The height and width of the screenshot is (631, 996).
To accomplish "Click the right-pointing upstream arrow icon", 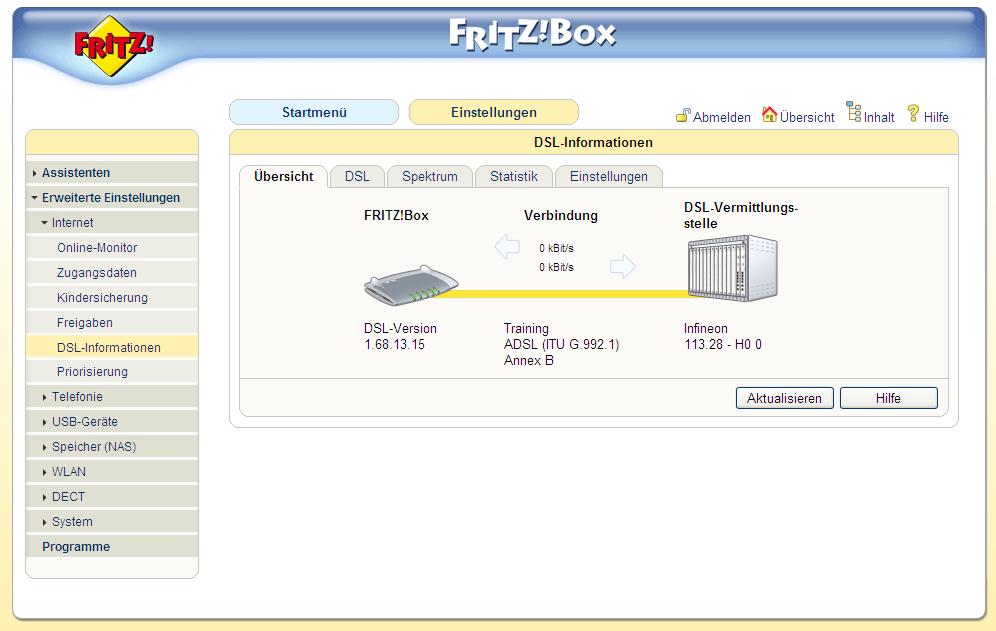I will pyautogui.click(x=623, y=266).
